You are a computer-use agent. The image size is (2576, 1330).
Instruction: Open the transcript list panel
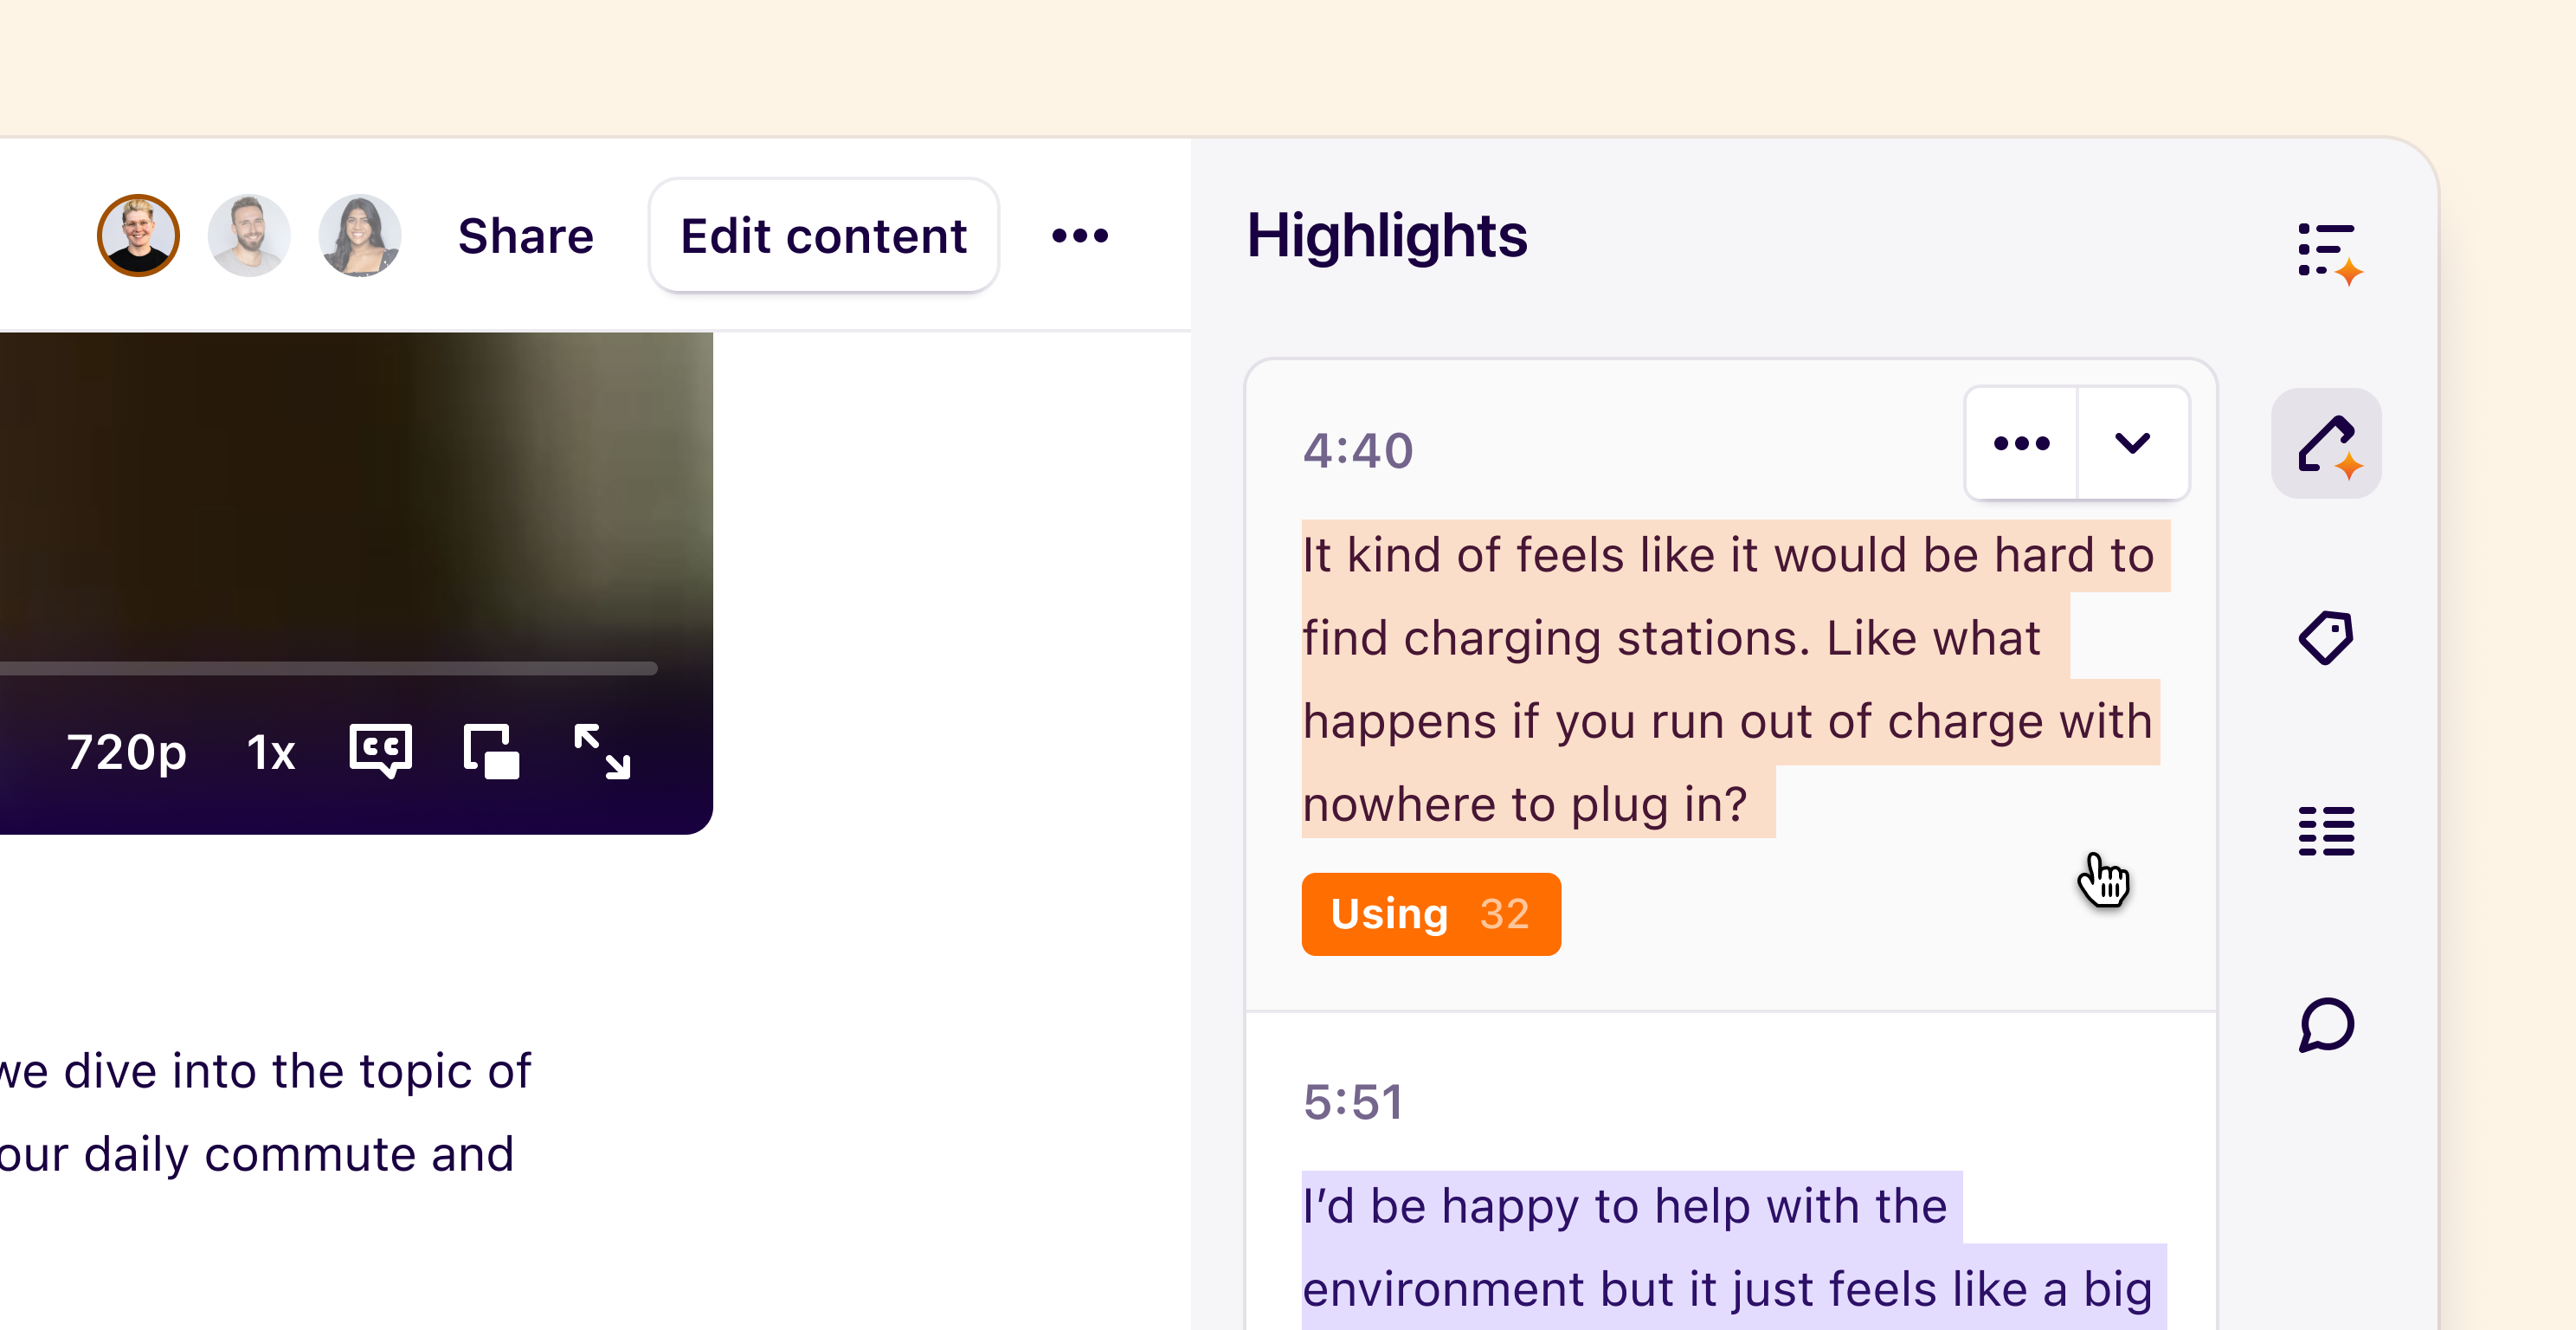[2327, 830]
